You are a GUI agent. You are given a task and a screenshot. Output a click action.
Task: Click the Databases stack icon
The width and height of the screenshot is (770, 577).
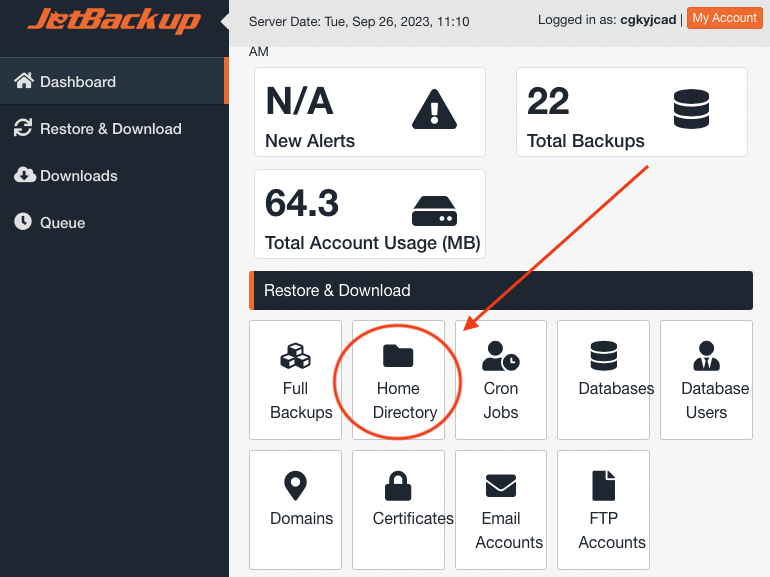pos(604,356)
